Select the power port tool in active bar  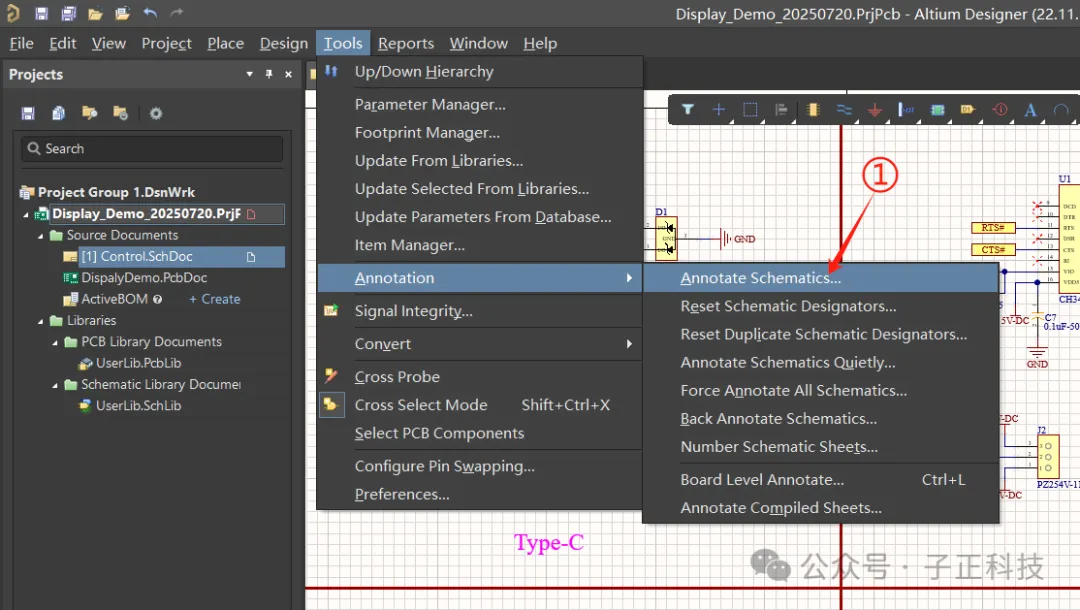point(875,109)
